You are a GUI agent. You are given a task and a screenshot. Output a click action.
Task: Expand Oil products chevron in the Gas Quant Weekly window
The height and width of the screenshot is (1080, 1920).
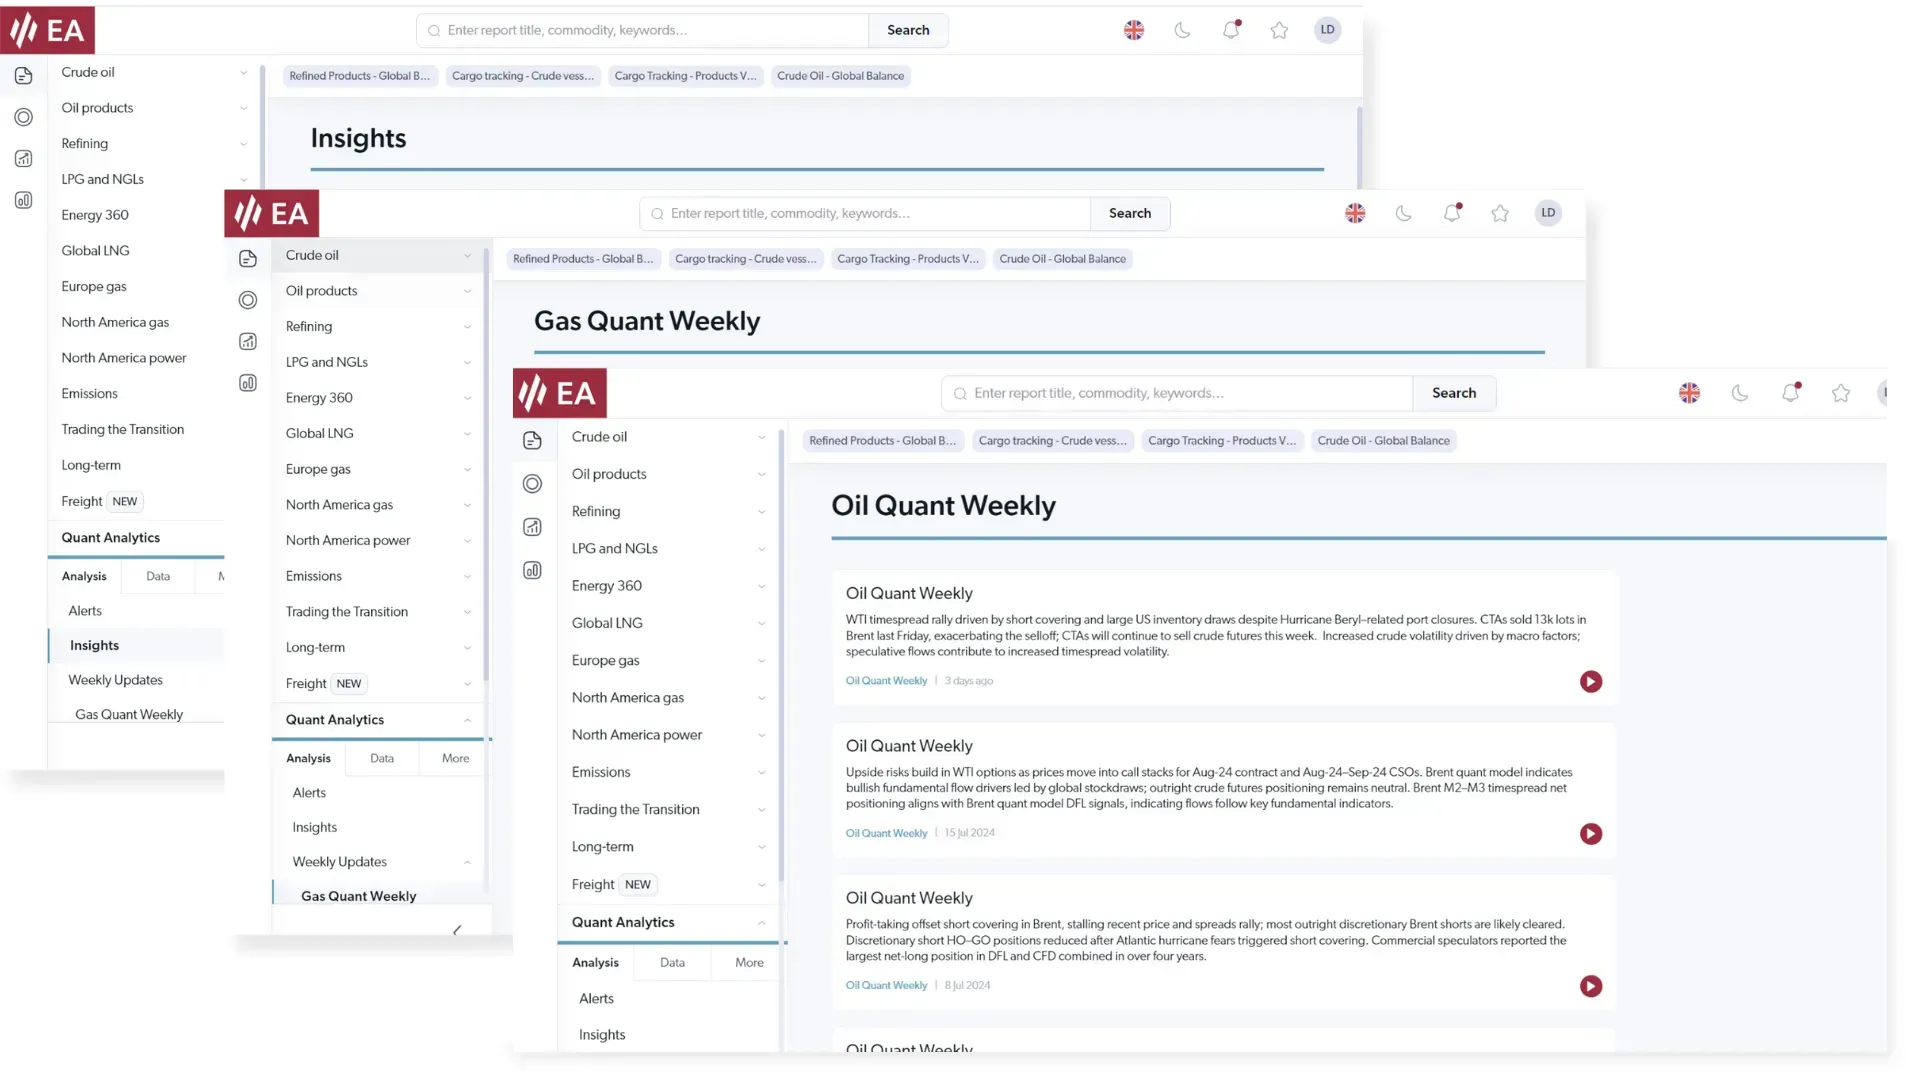[467, 291]
